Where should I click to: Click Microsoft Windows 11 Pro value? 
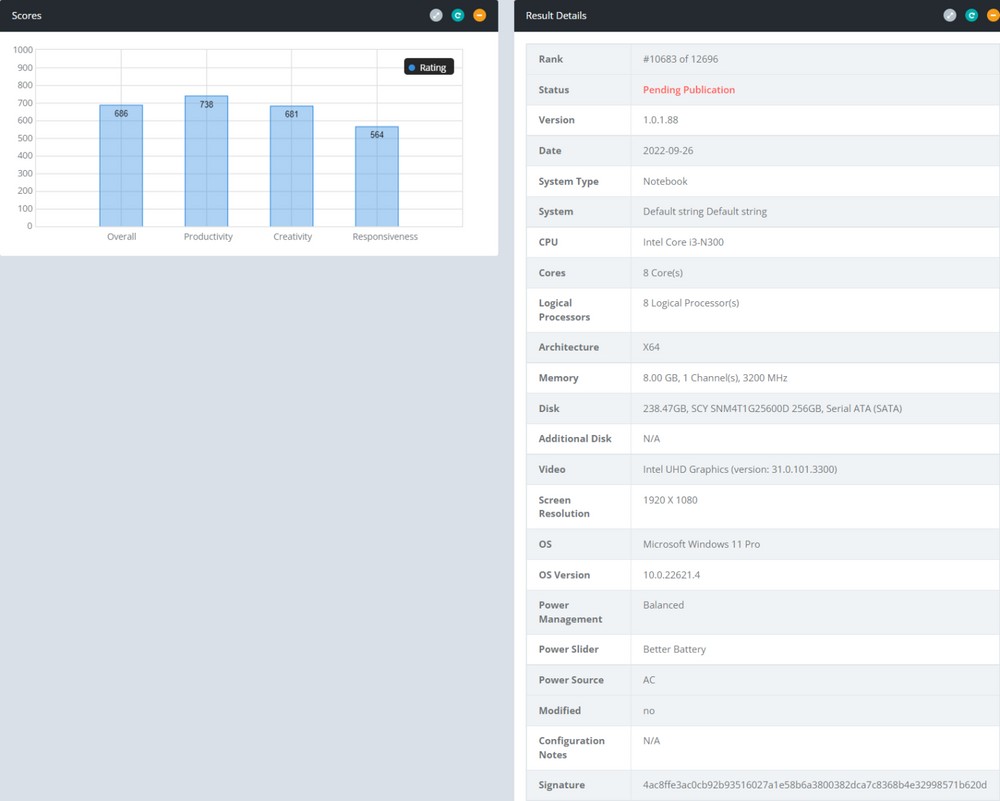pyautogui.click(x=702, y=545)
